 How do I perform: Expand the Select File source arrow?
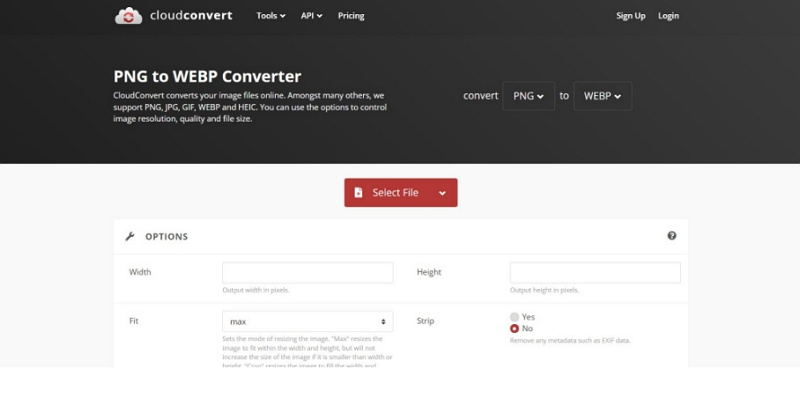click(442, 193)
